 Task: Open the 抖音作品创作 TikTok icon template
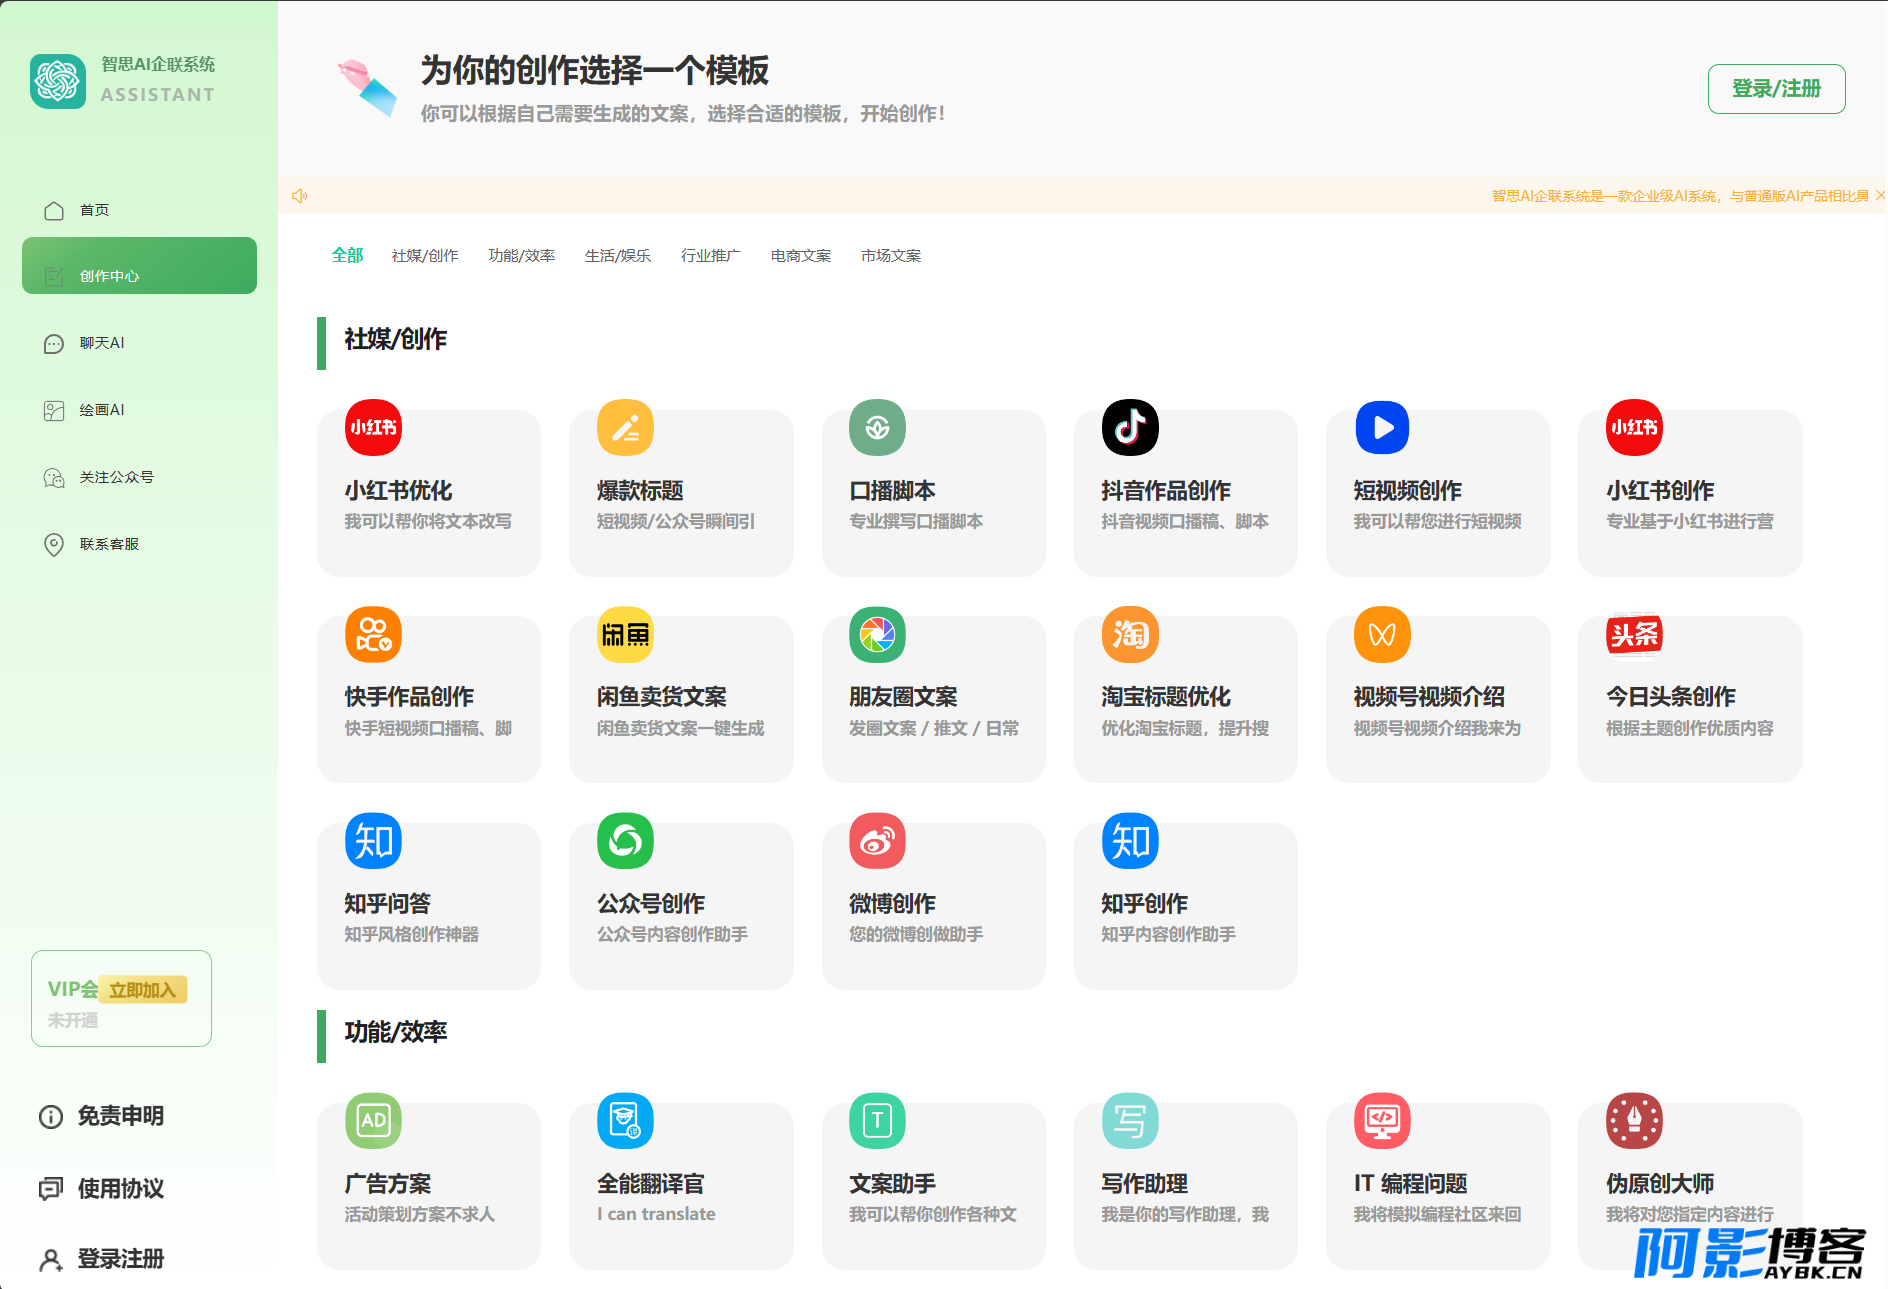coord(1130,428)
